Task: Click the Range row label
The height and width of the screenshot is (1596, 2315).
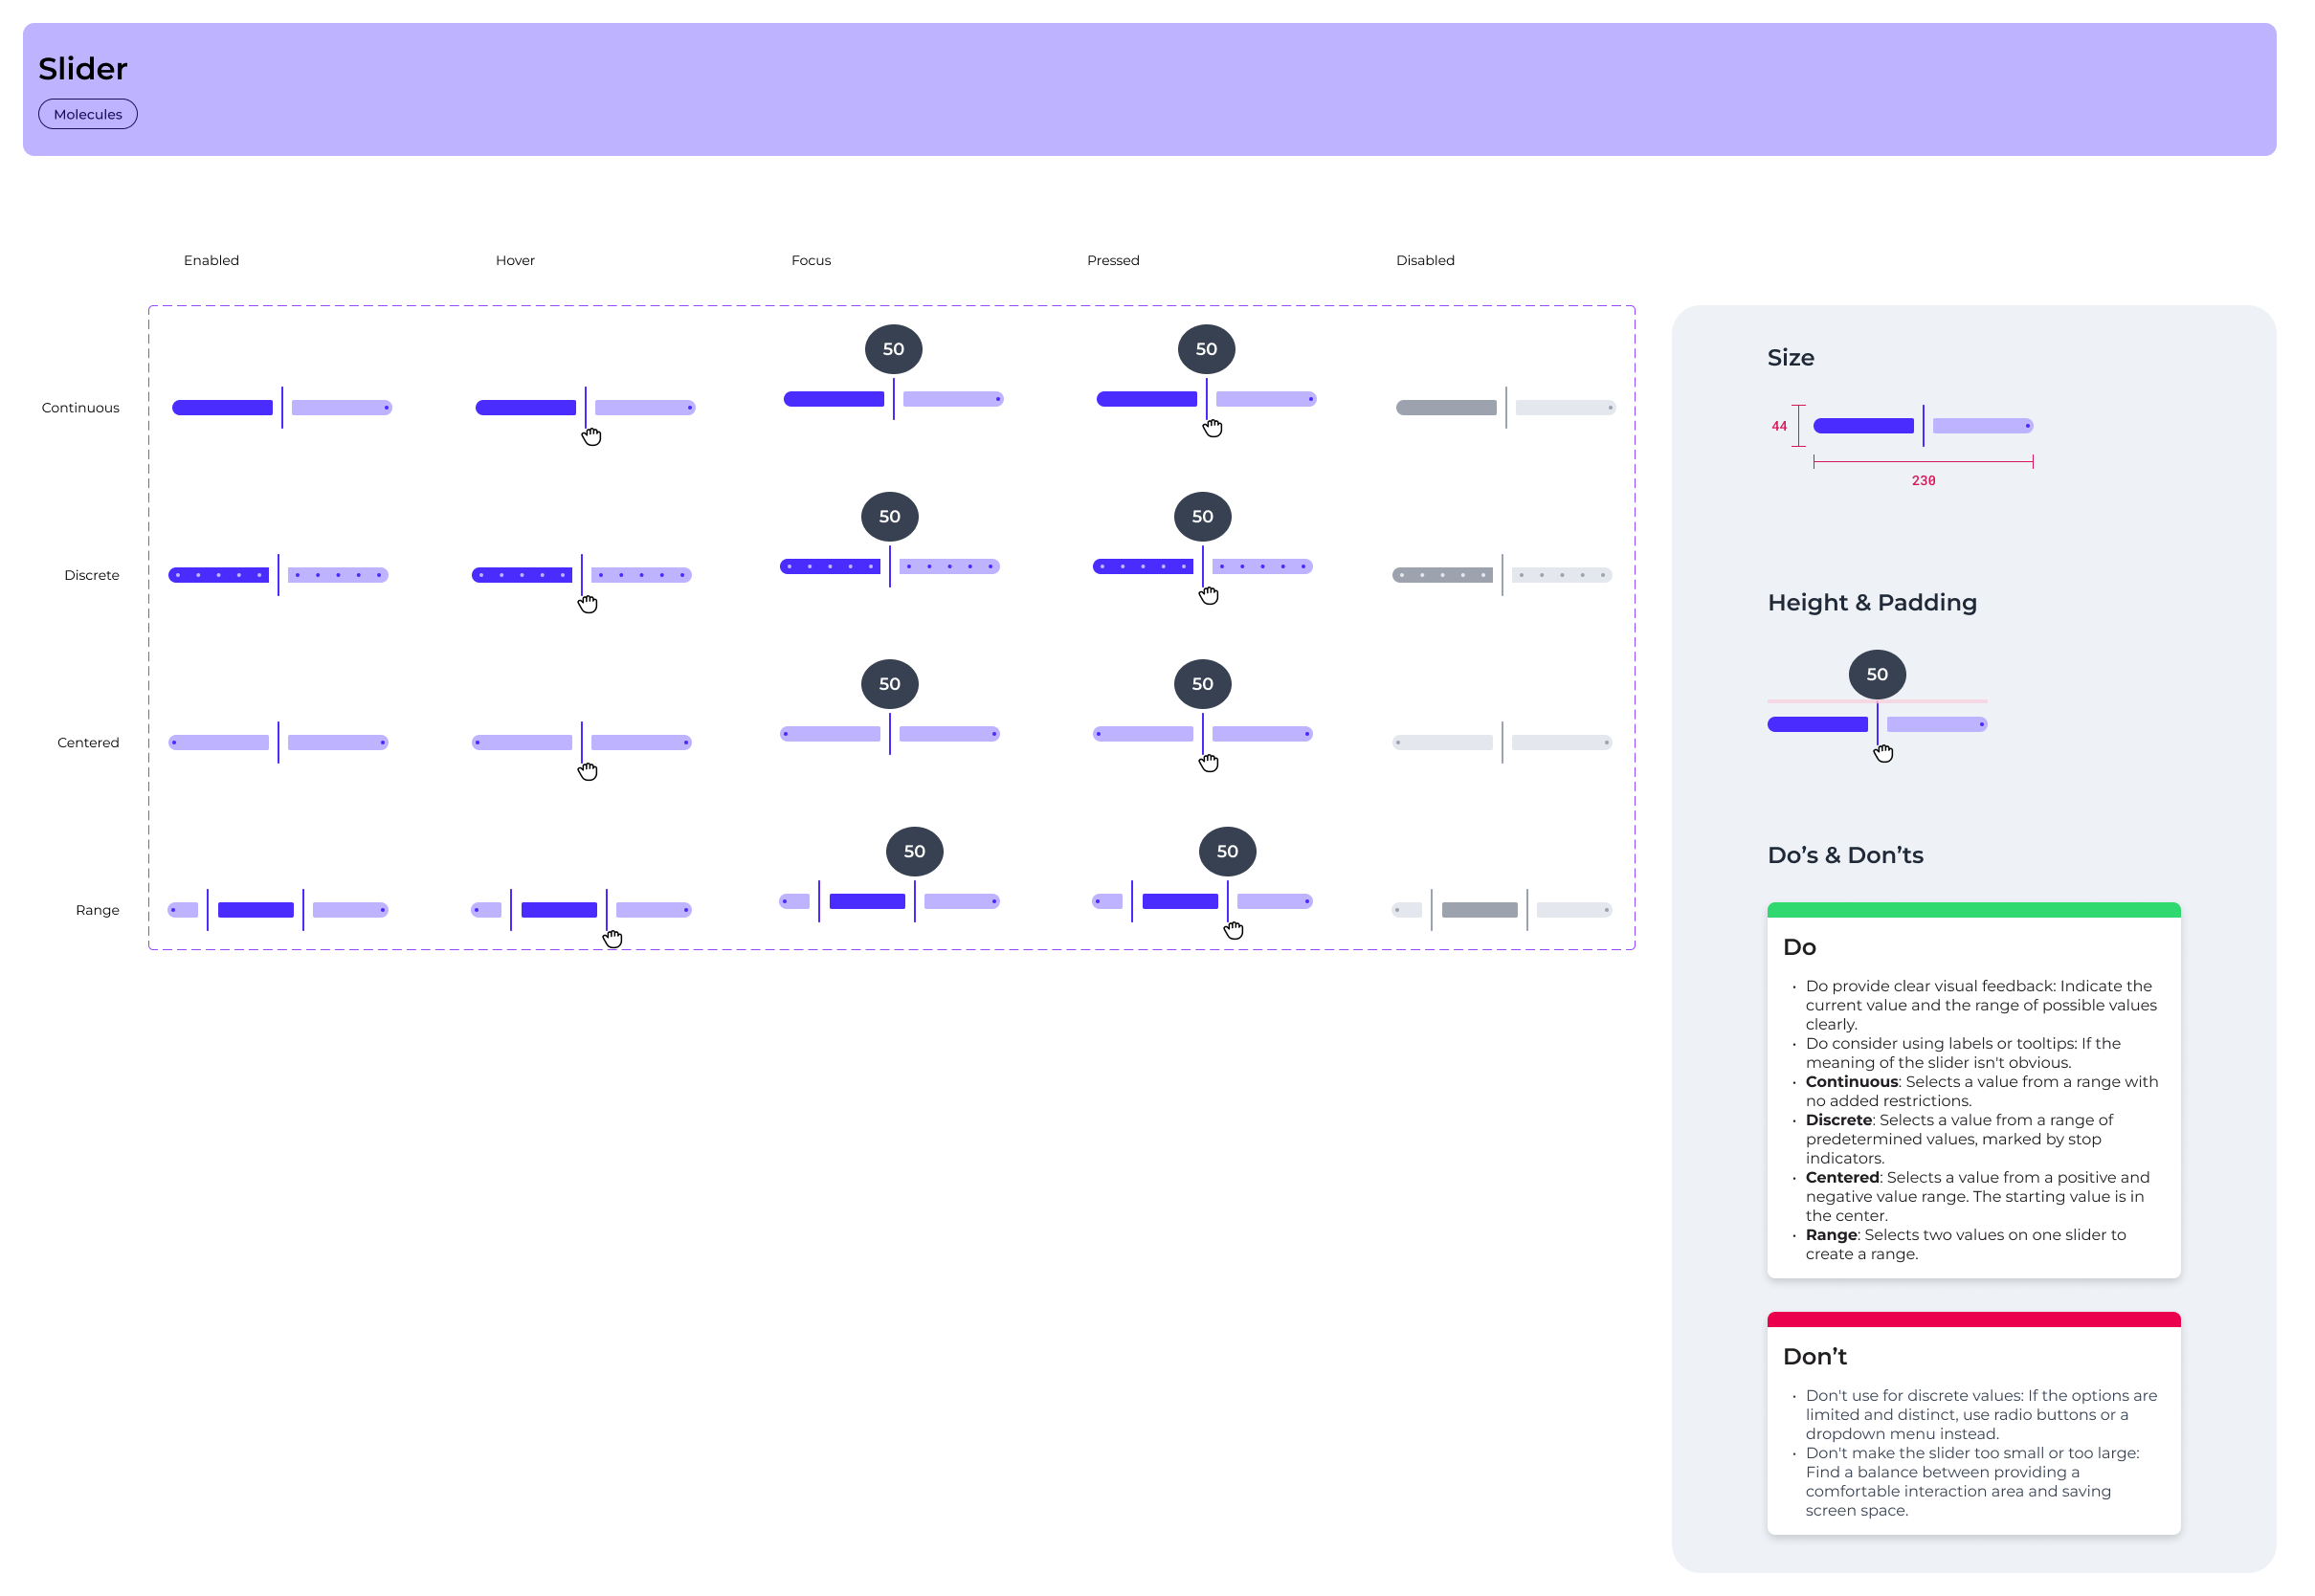Action: (97, 910)
